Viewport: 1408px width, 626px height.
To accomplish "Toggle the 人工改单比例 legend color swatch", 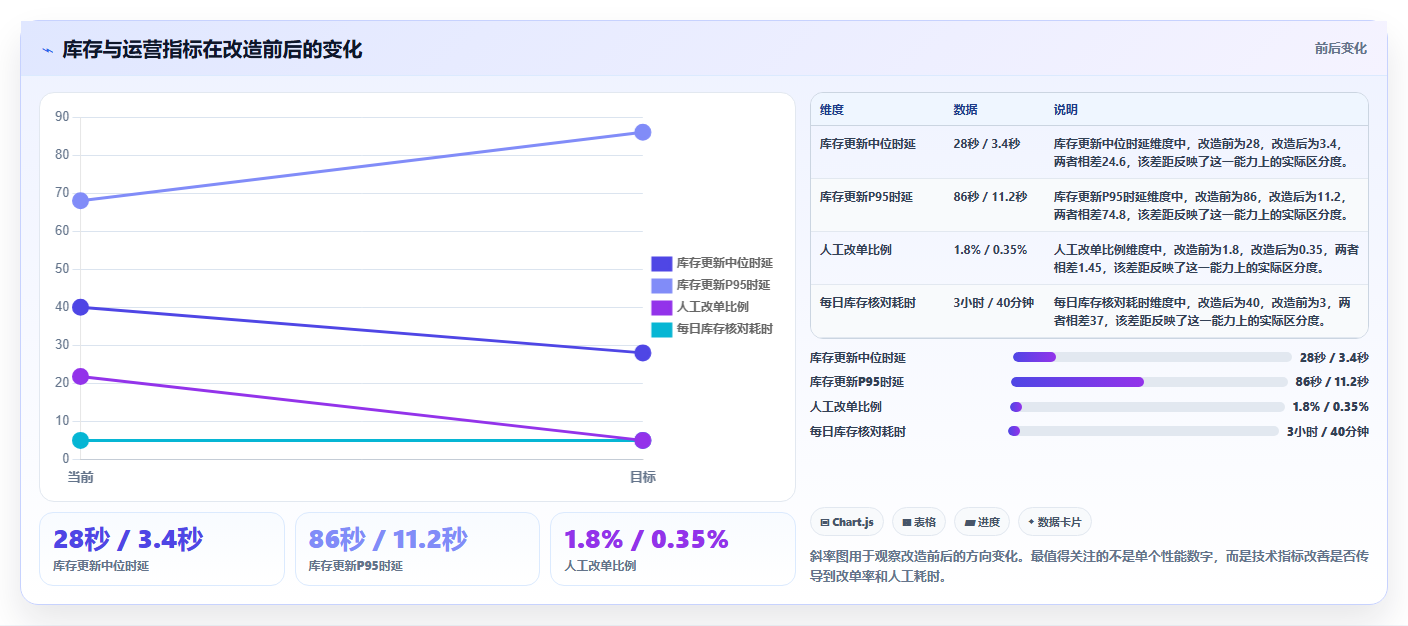I will tap(662, 307).
